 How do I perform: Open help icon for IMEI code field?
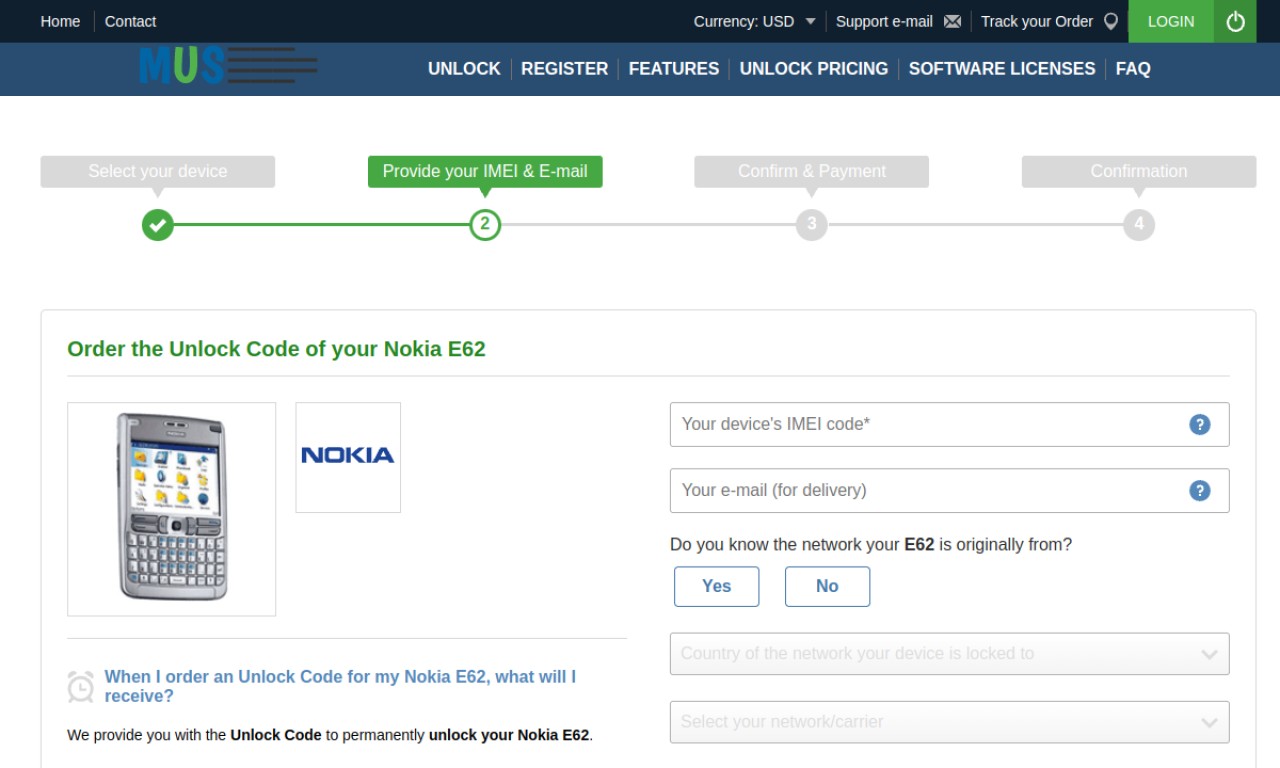(x=1200, y=424)
